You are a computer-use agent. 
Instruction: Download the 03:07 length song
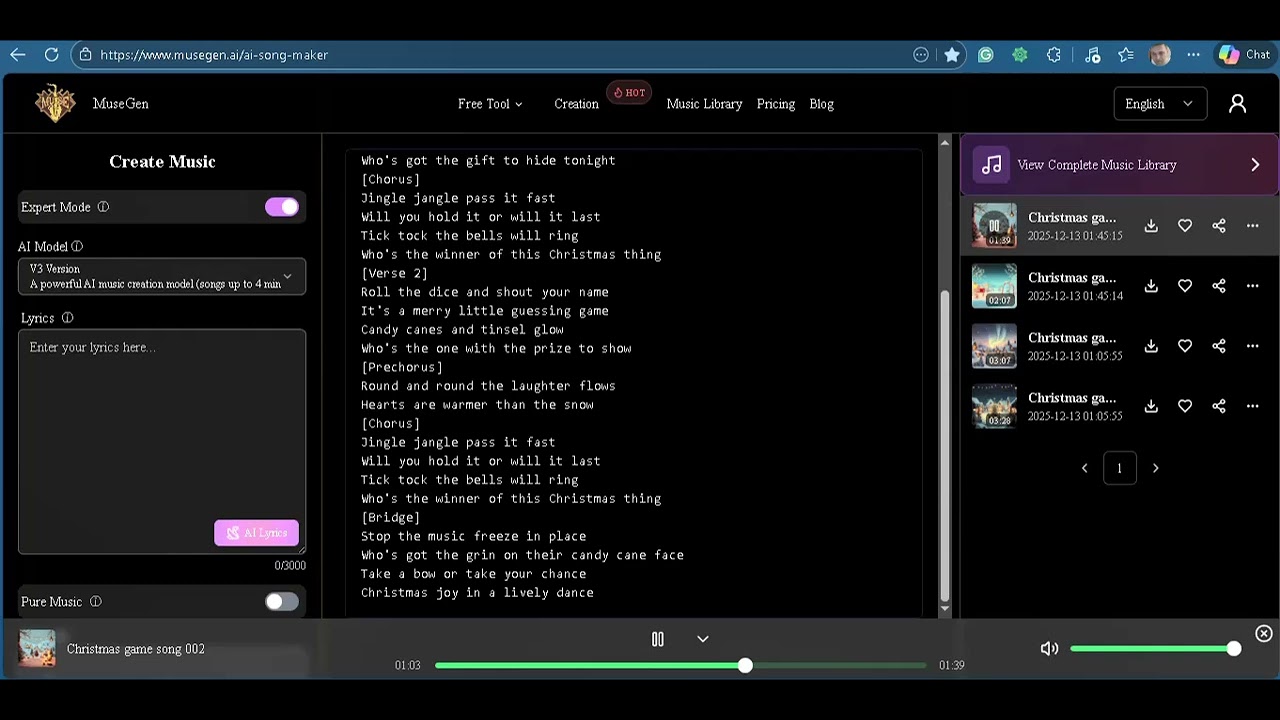pos(1151,346)
